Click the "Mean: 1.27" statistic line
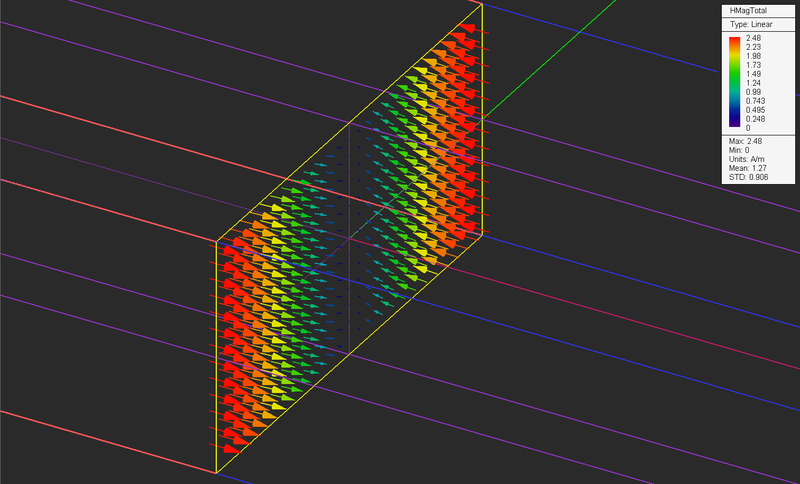This screenshot has width=800, height=484. tap(746, 168)
